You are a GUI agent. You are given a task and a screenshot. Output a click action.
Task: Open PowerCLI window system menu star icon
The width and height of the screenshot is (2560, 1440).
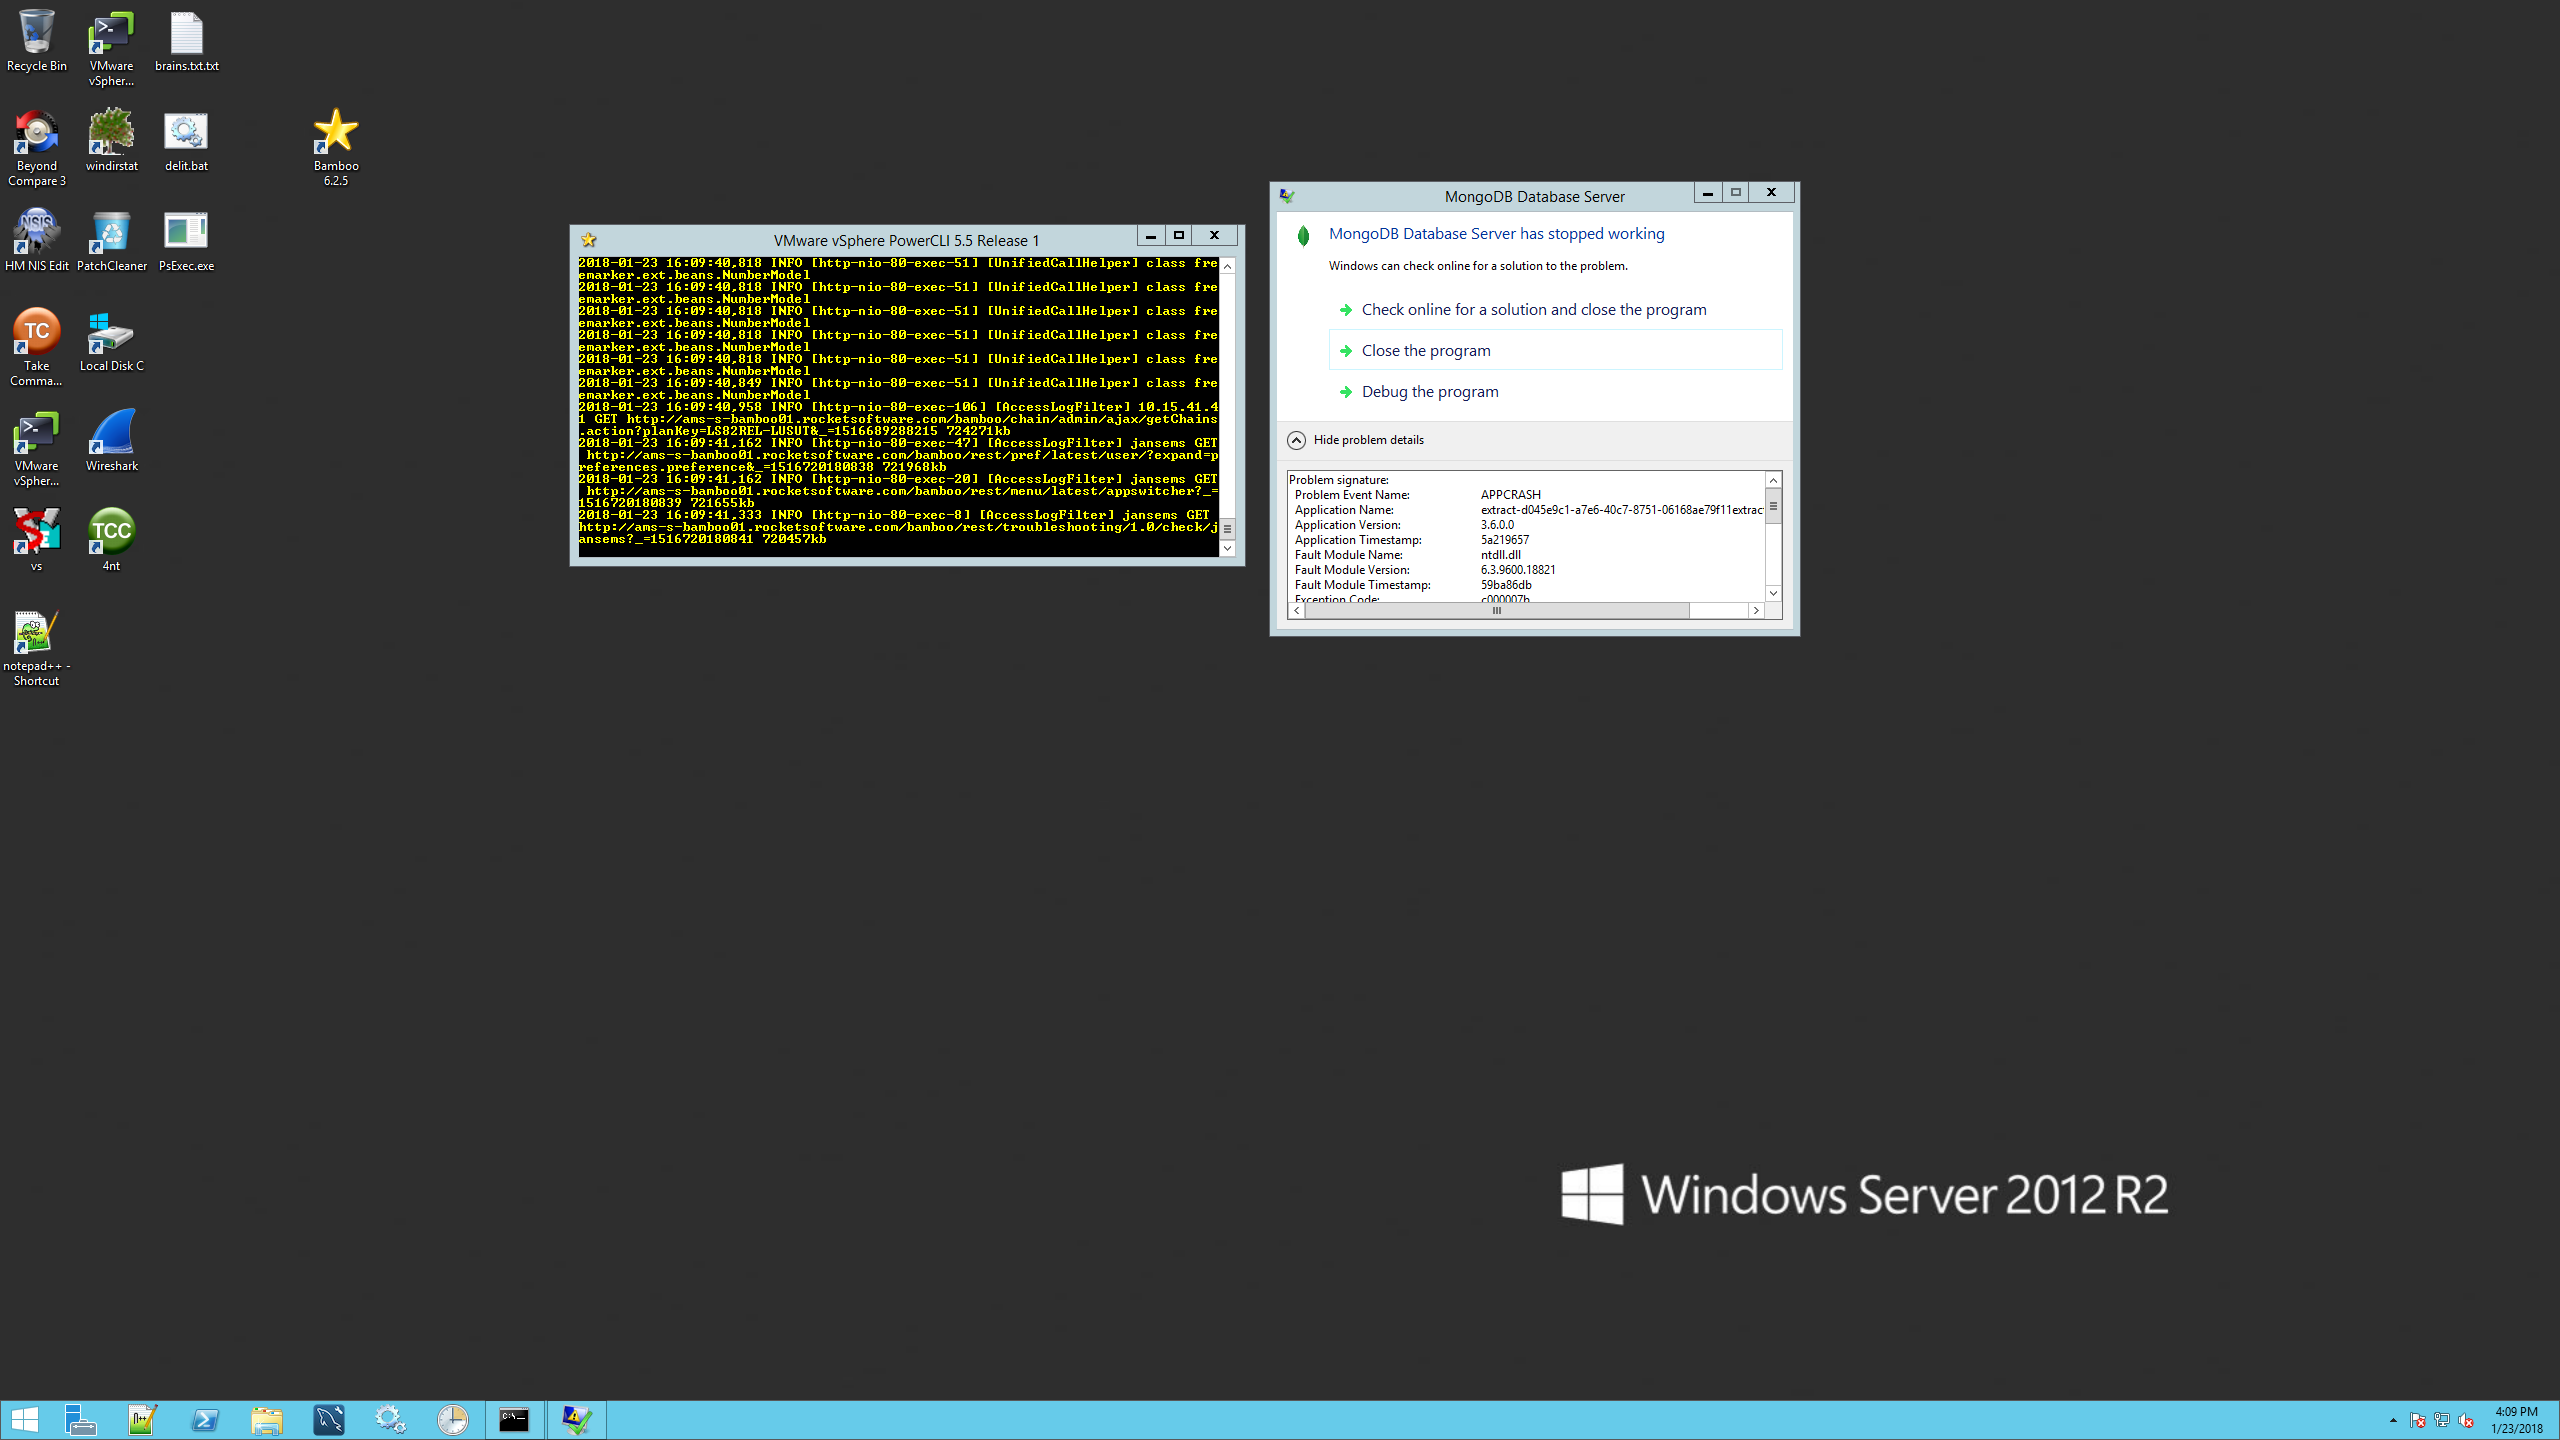[x=589, y=240]
